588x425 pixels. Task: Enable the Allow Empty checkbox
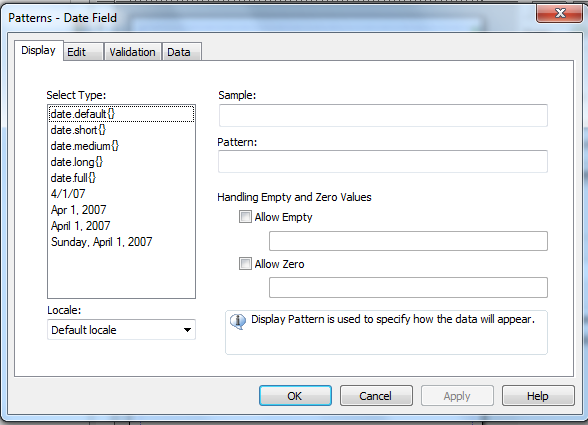[x=245, y=217]
